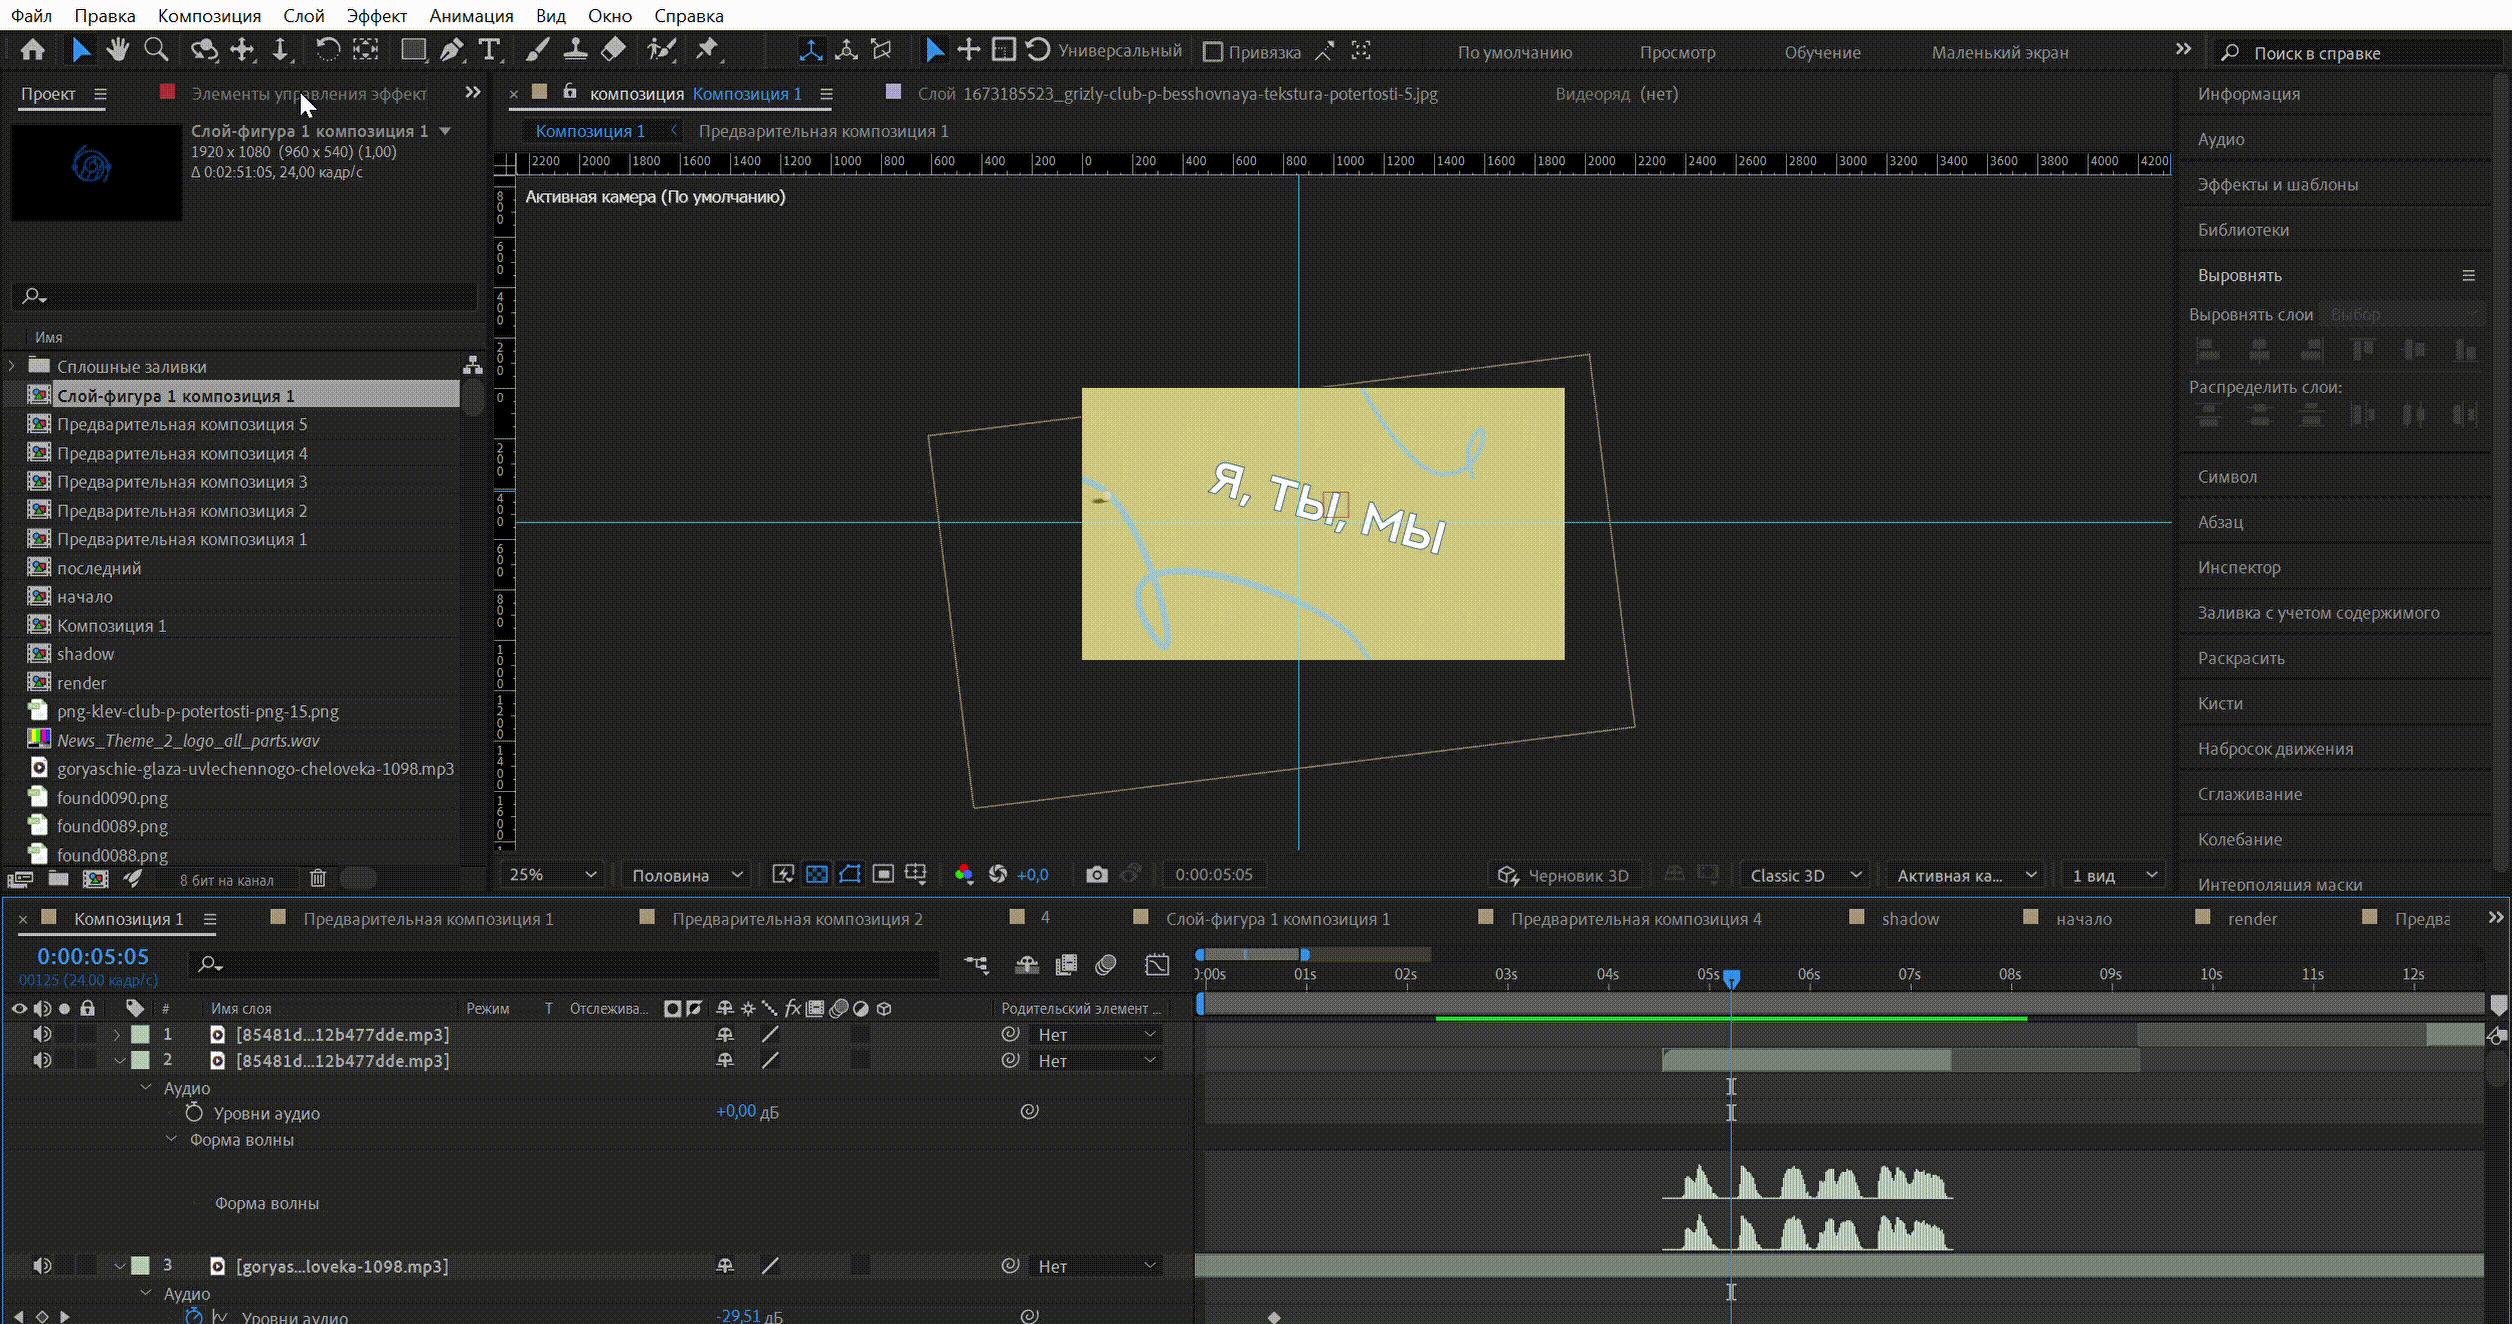The image size is (2512, 1324).
Task: Select the Puppet Pin tool
Action: pyautogui.click(x=708, y=50)
